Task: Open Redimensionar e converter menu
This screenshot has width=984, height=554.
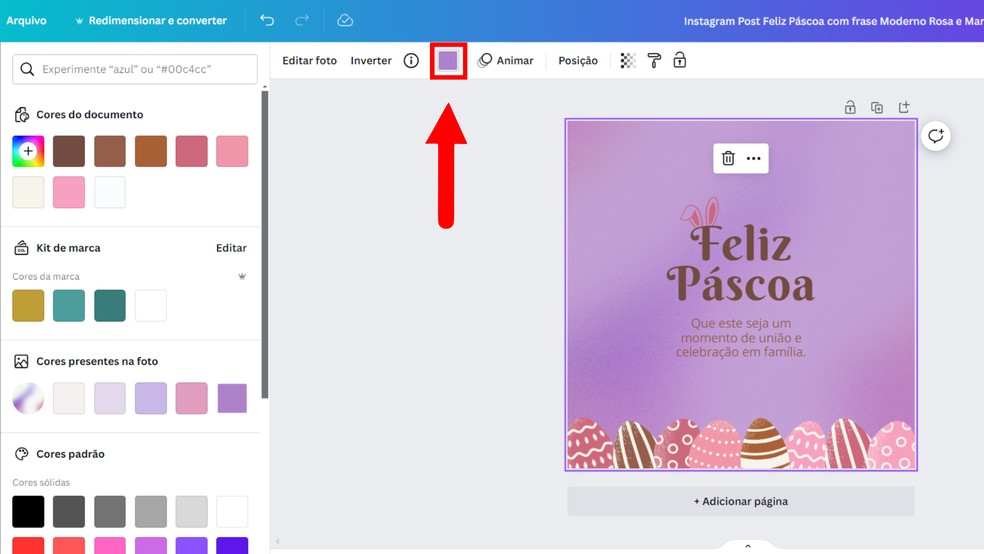Action: click(x=151, y=20)
